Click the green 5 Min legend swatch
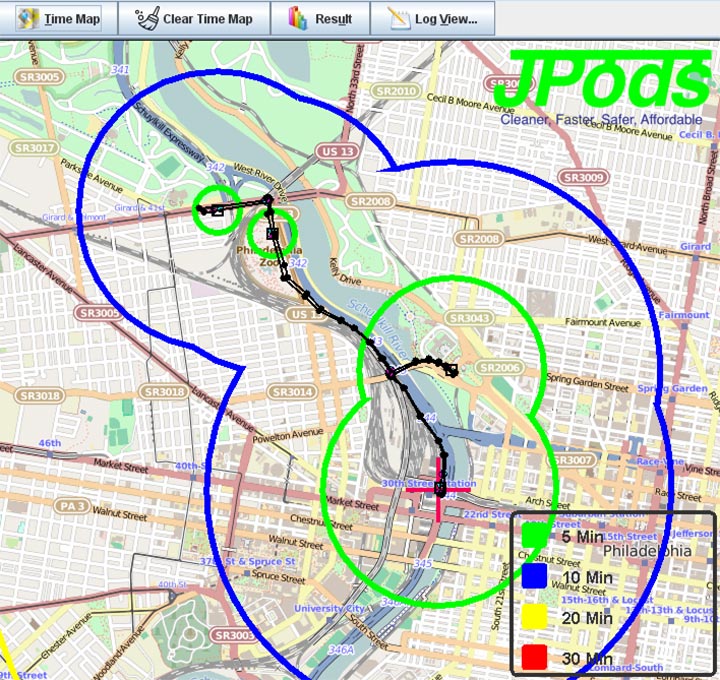 click(535, 536)
